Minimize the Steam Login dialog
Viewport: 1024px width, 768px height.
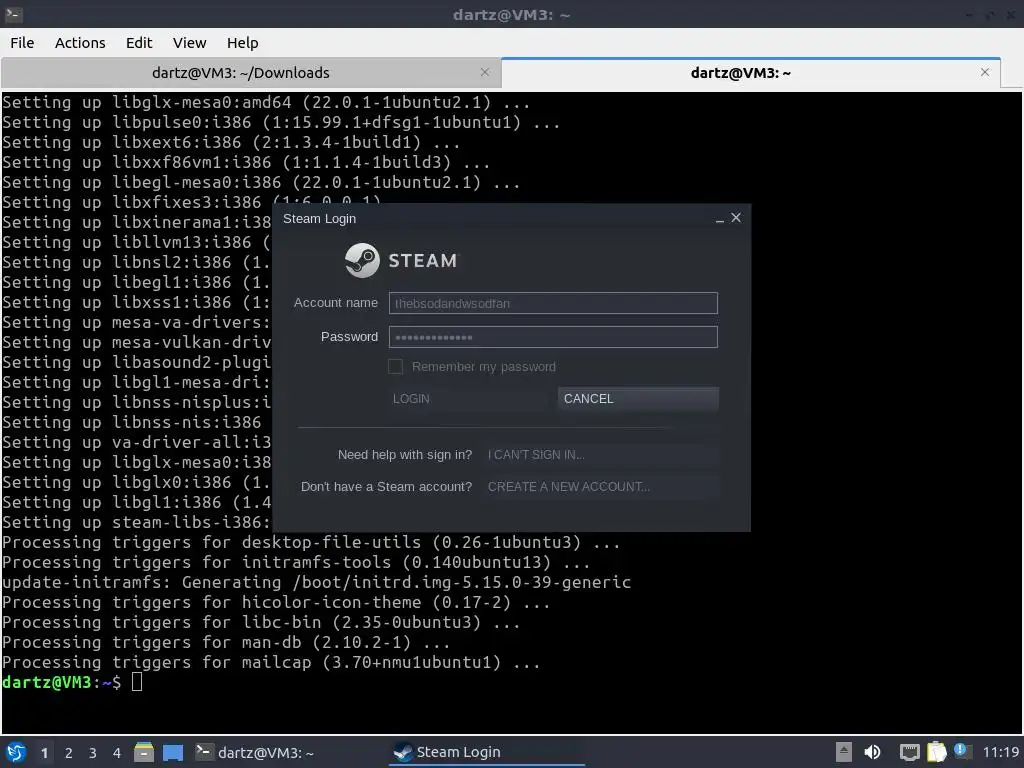pos(720,219)
